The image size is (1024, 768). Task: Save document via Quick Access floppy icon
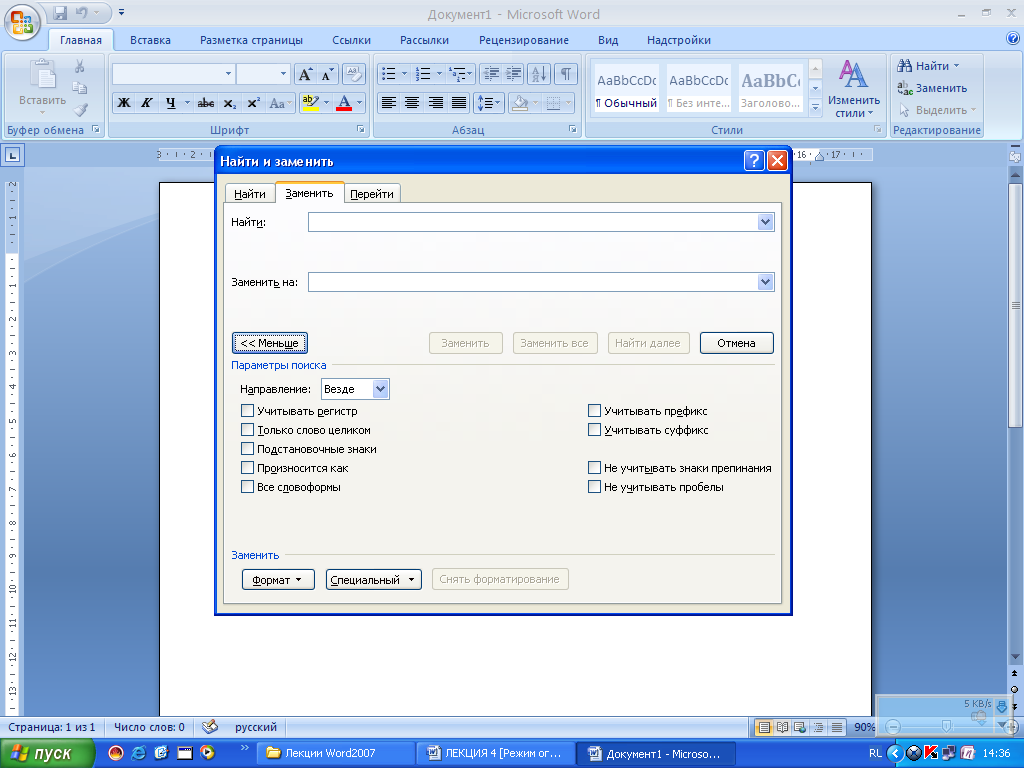(x=60, y=12)
